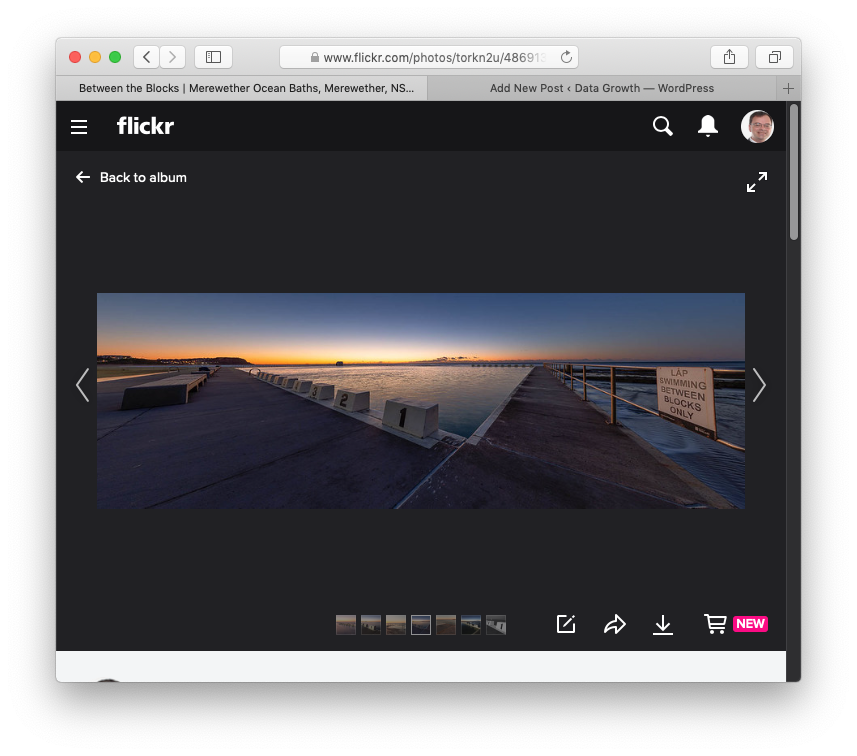Open the Flickr hamburger menu
Screen dimensions: 857x756
click(x=79, y=127)
